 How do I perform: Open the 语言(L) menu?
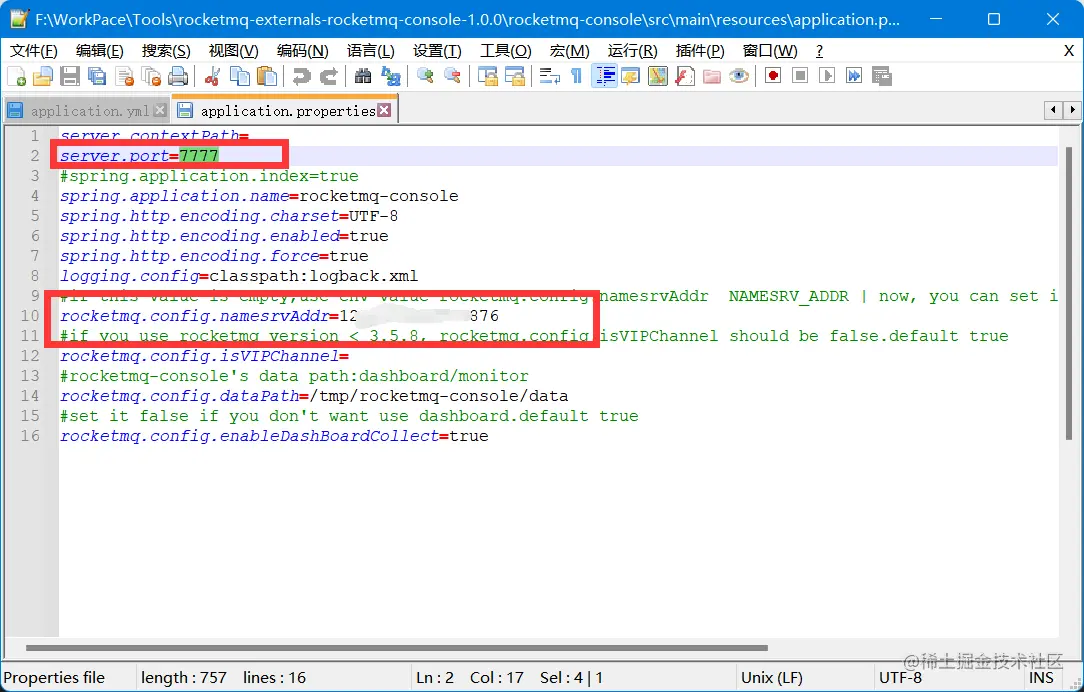click(x=371, y=51)
